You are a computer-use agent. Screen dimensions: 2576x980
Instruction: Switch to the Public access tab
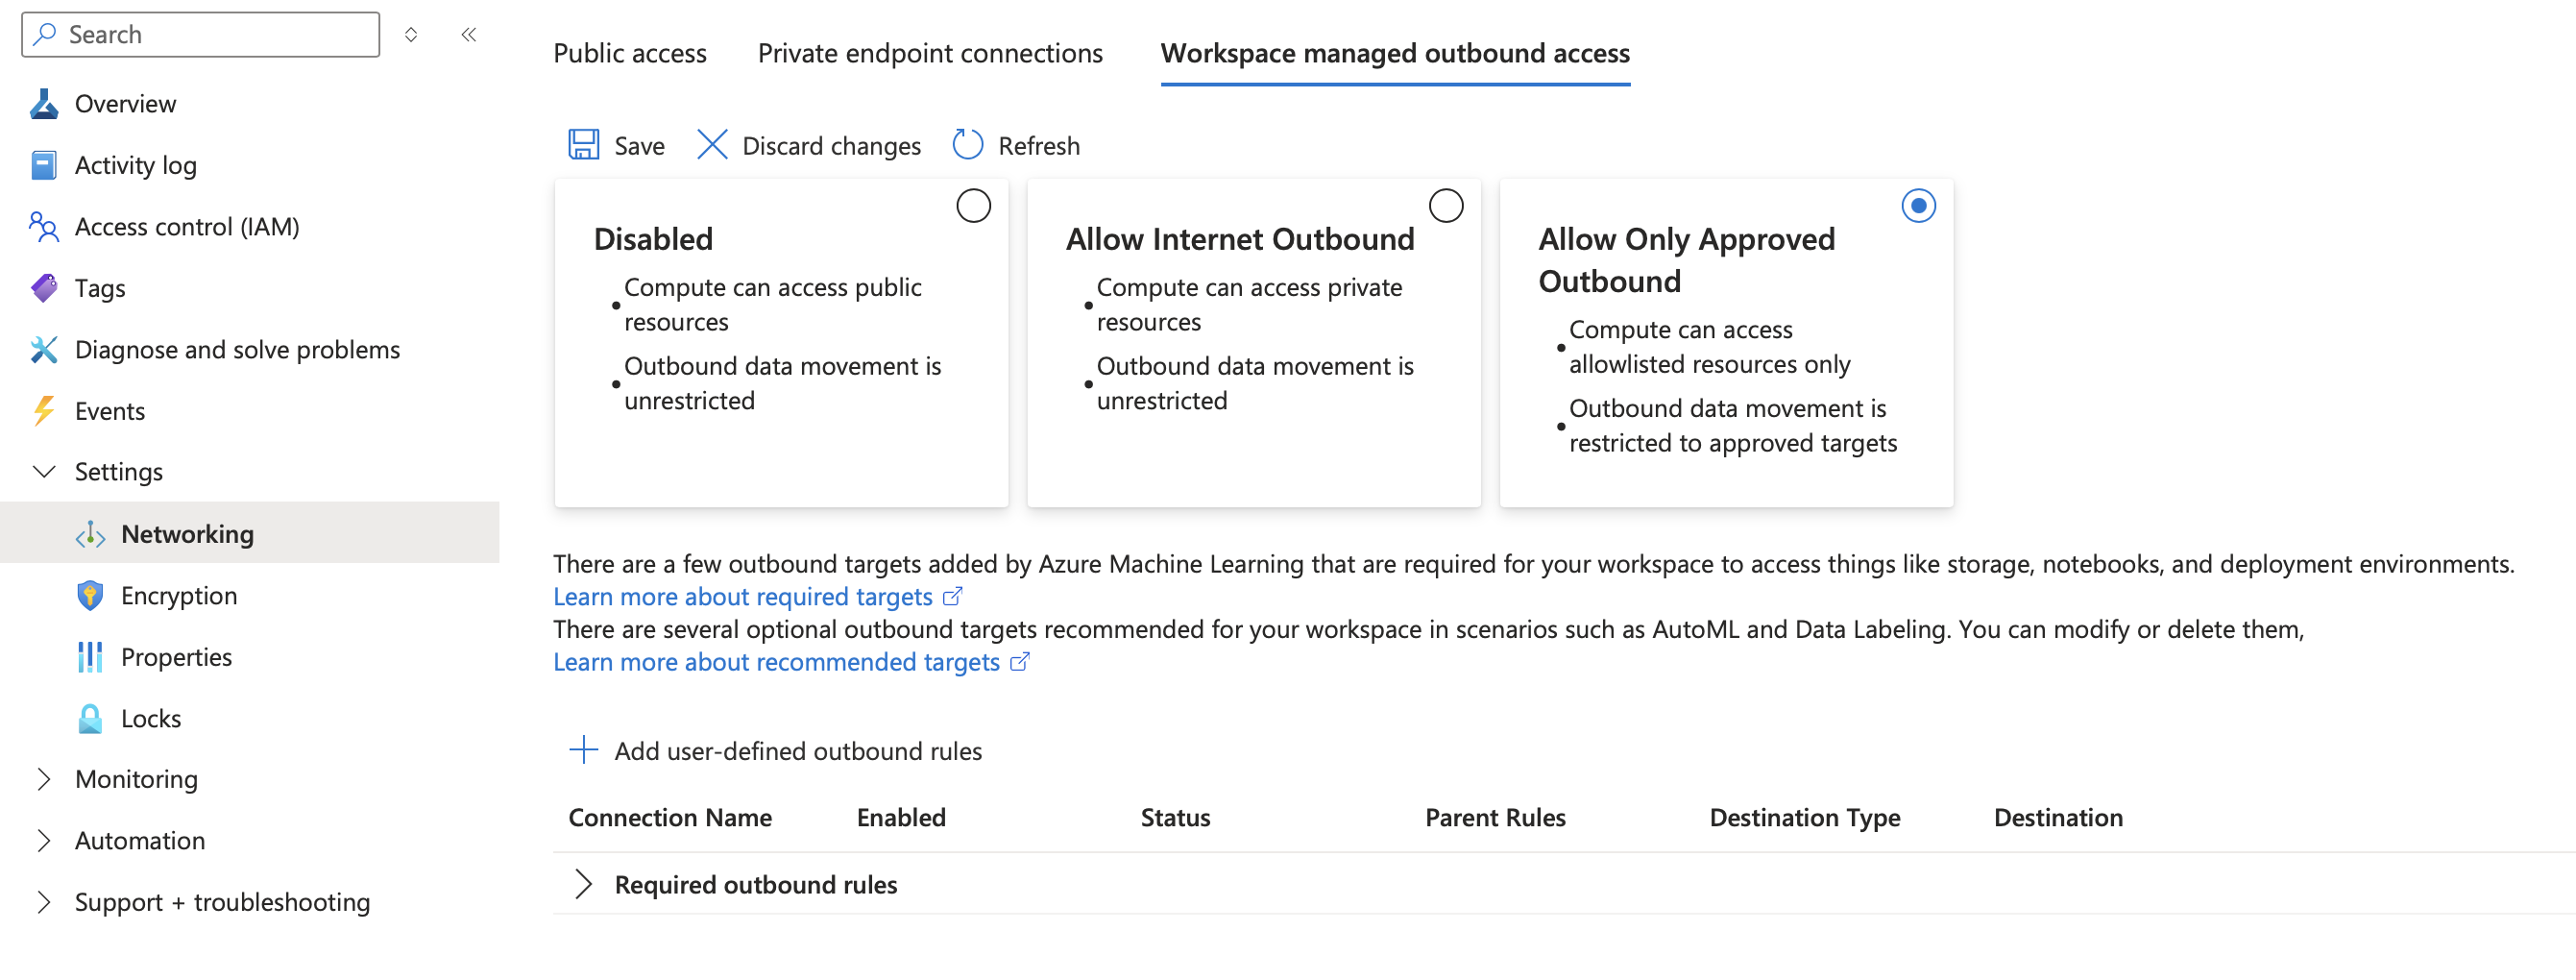pos(630,53)
